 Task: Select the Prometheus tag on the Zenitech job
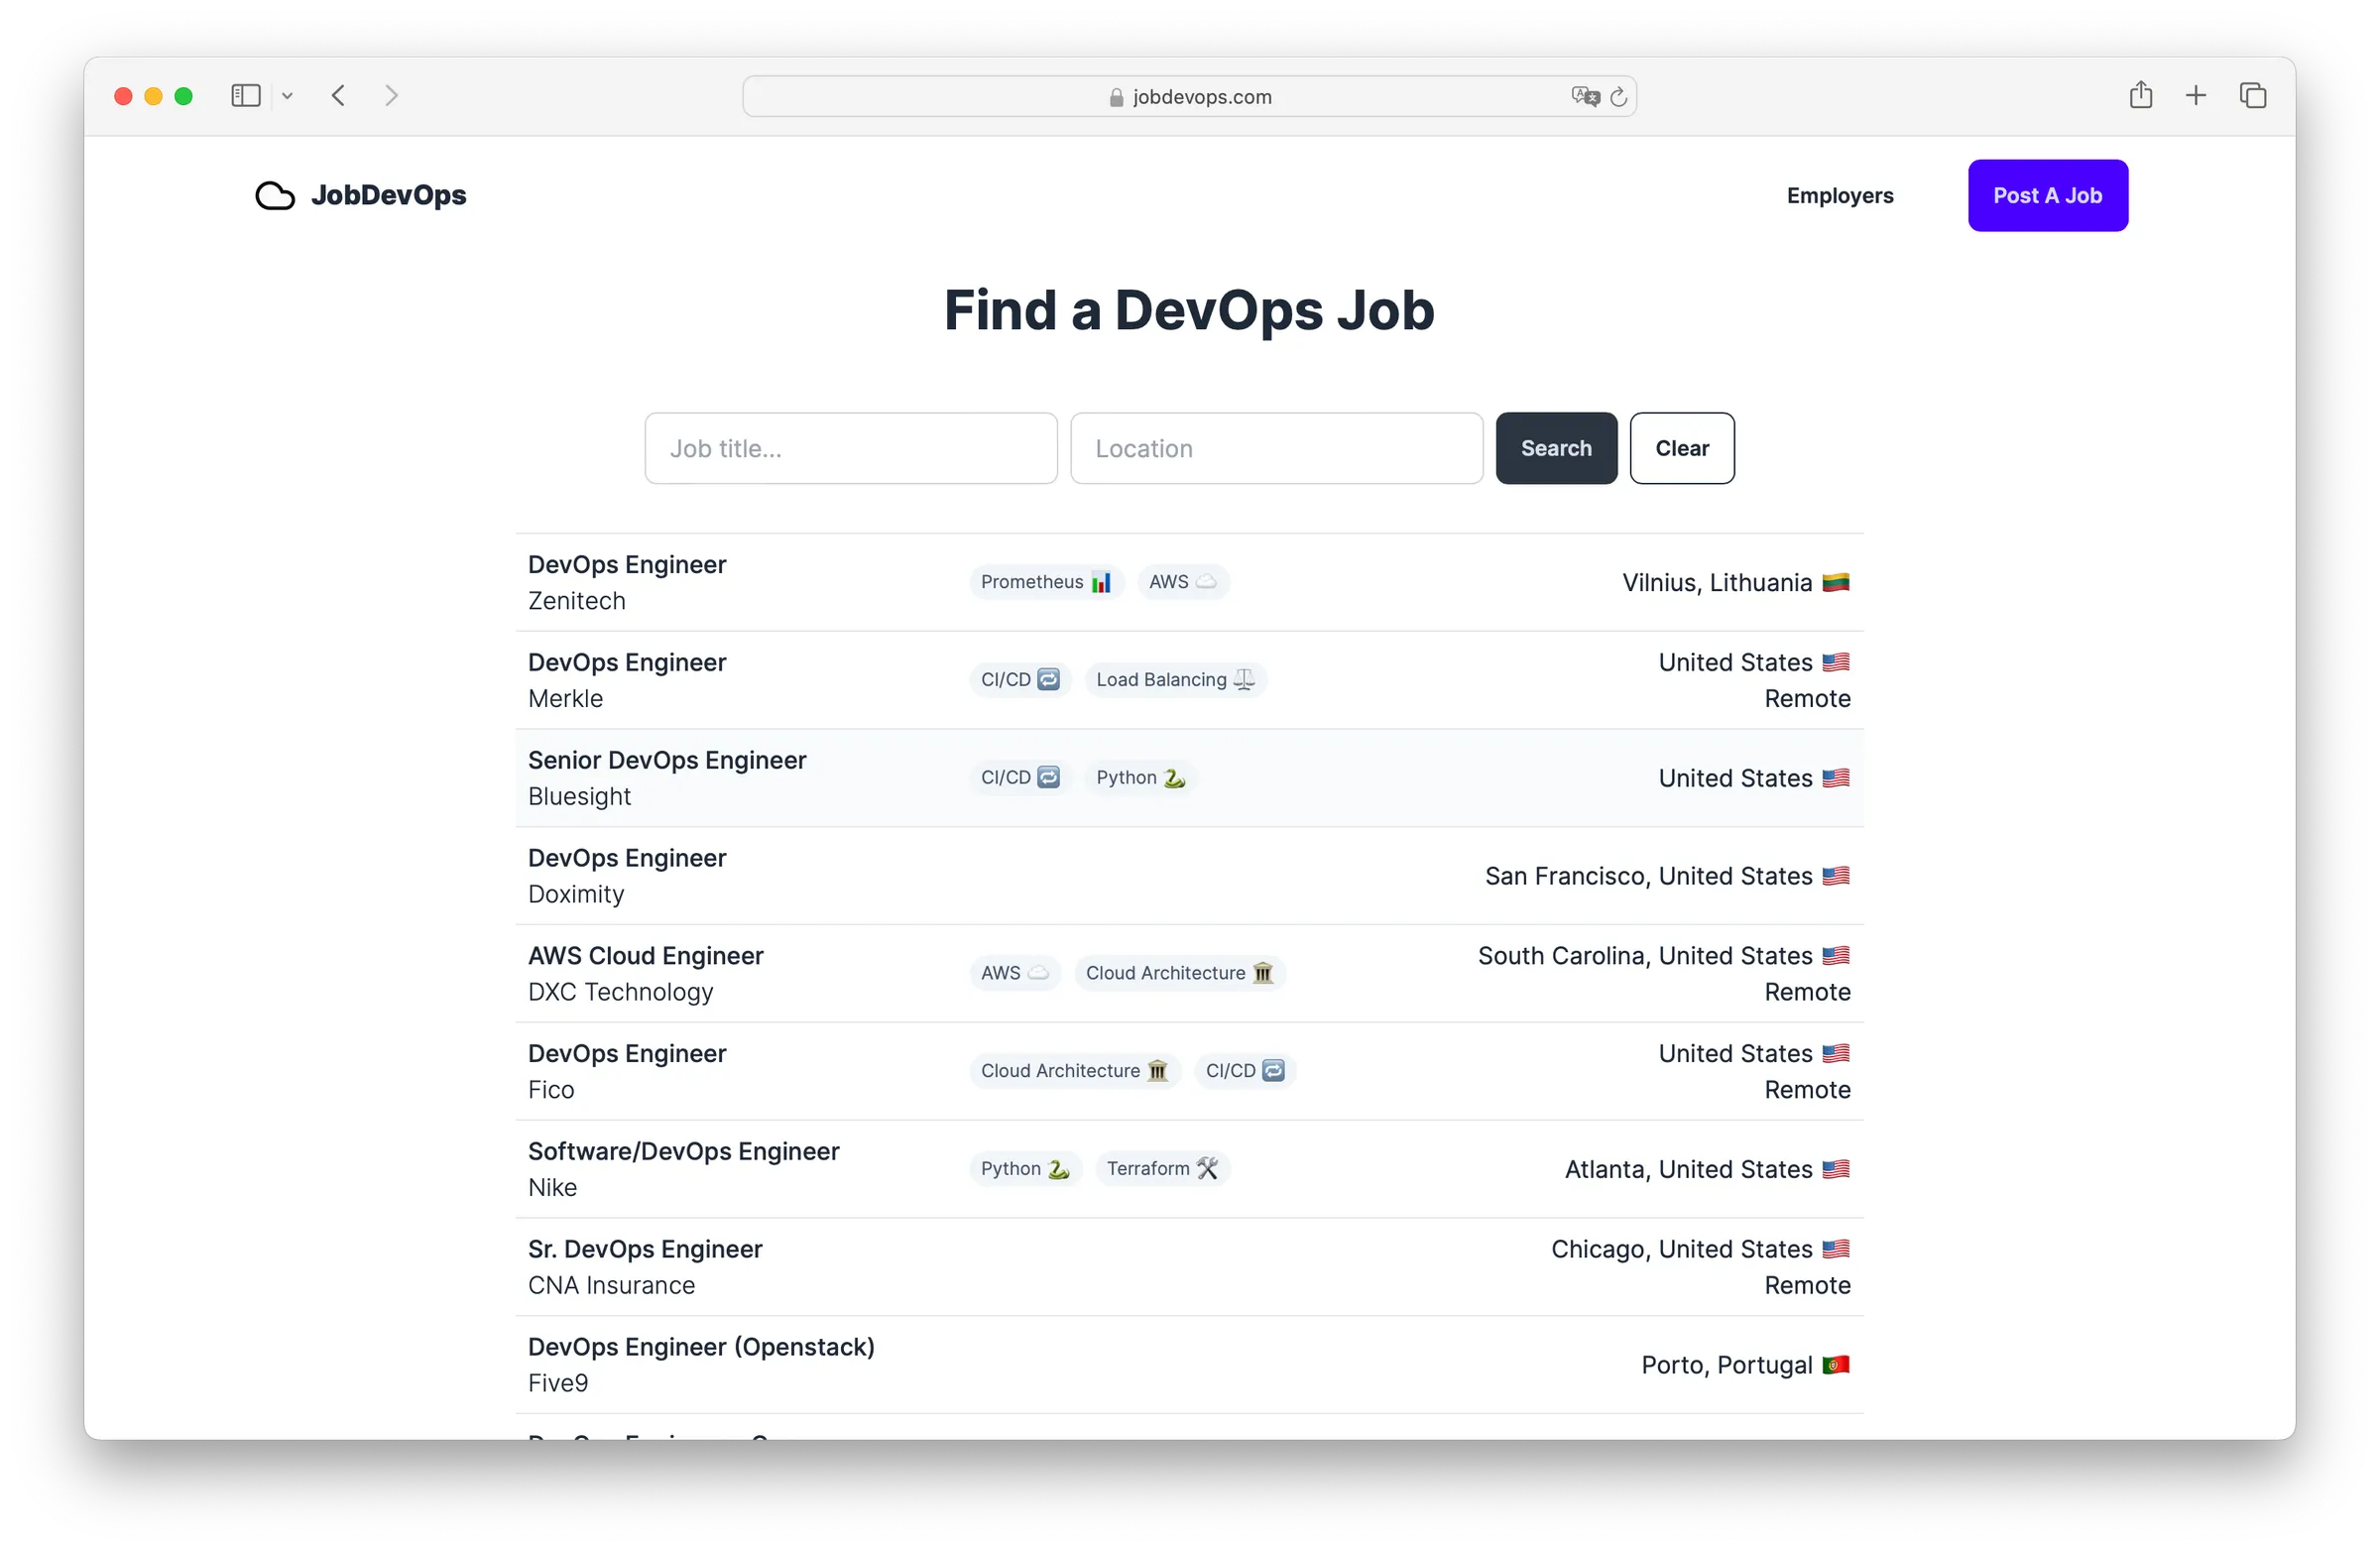pos(1045,582)
